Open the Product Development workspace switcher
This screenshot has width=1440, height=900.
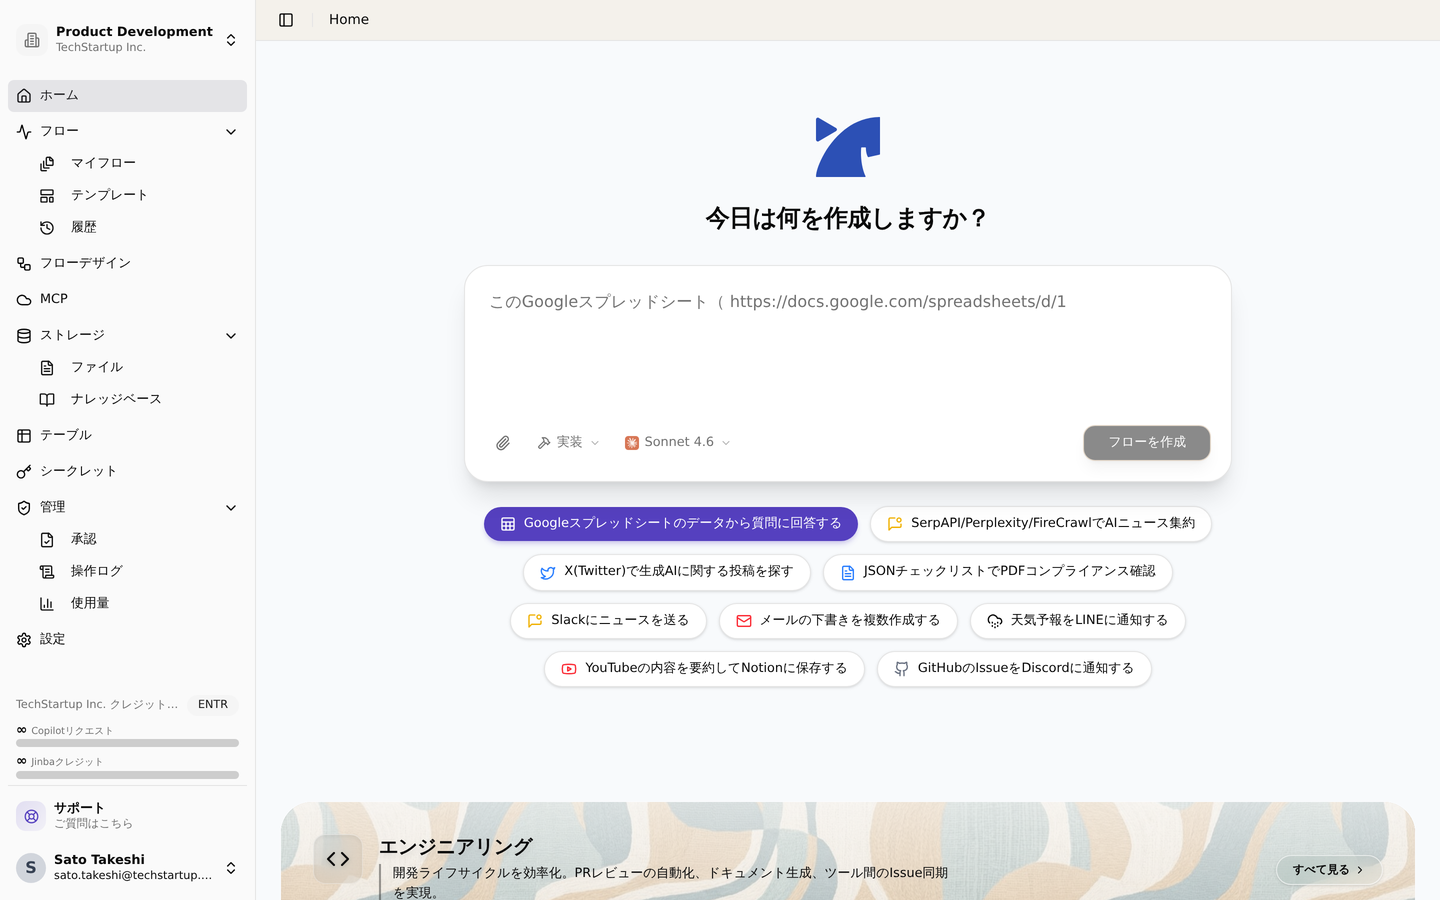click(x=127, y=40)
